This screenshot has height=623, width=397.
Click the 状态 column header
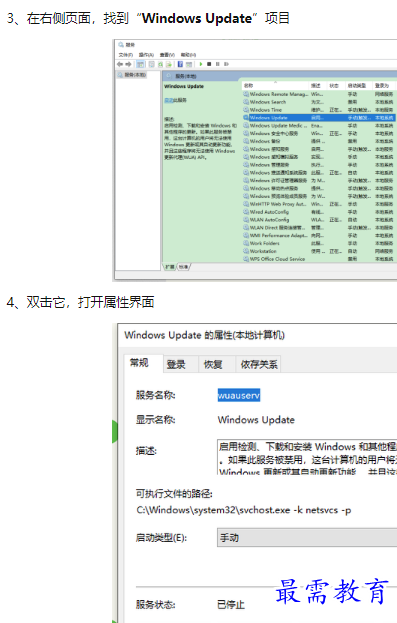click(x=336, y=85)
